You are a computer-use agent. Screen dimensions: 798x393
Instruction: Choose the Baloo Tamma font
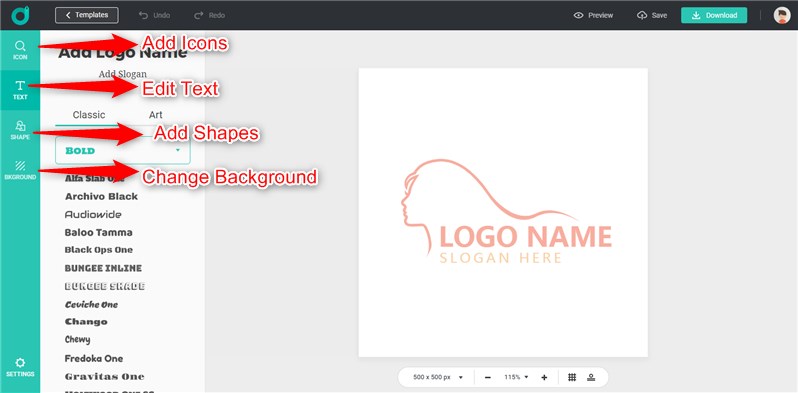[x=99, y=232]
